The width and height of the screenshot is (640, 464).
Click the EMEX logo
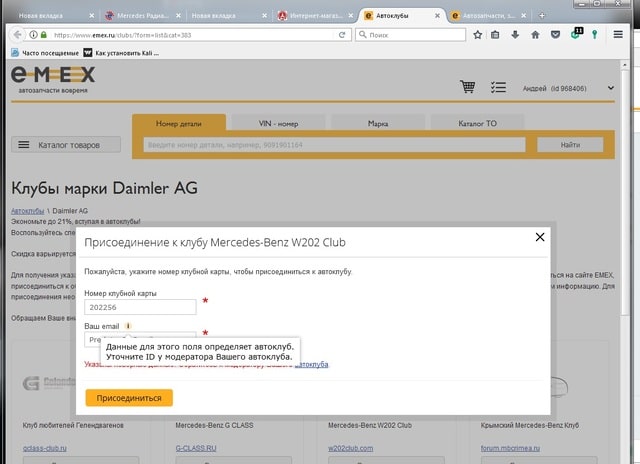click(x=53, y=79)
